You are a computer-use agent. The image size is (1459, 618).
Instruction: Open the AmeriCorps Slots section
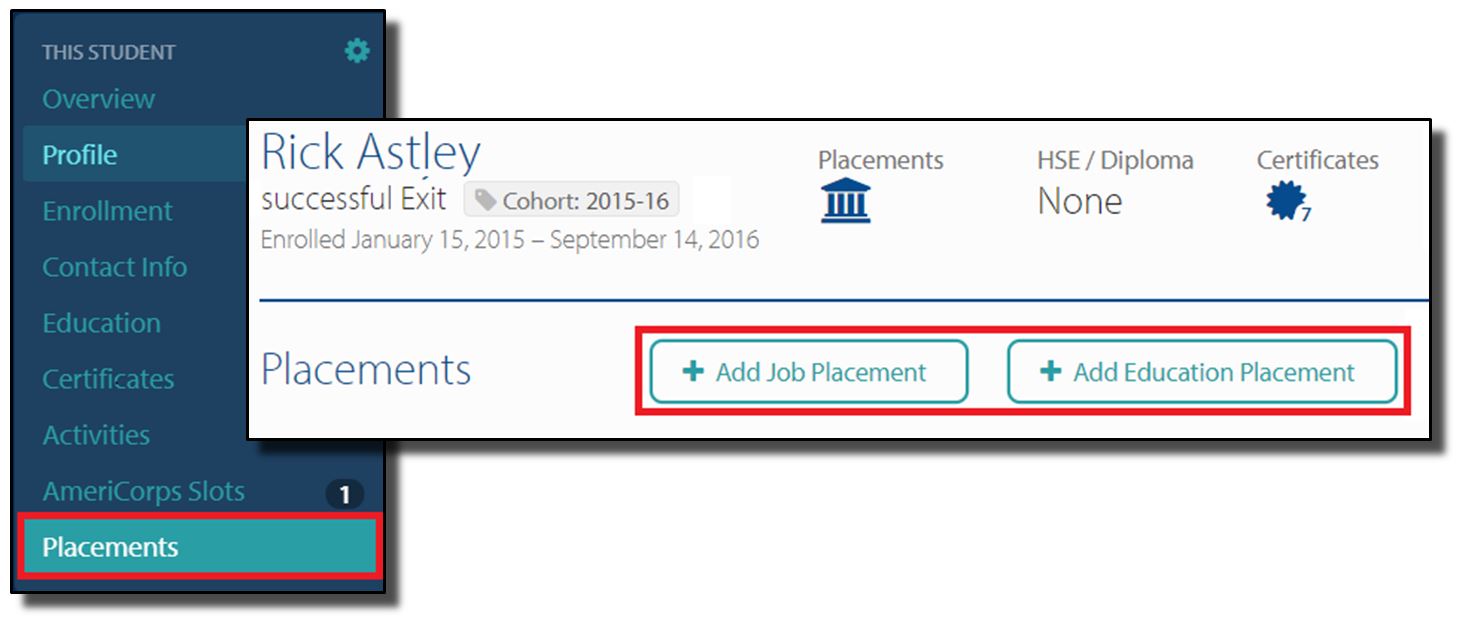pos(143,491)
